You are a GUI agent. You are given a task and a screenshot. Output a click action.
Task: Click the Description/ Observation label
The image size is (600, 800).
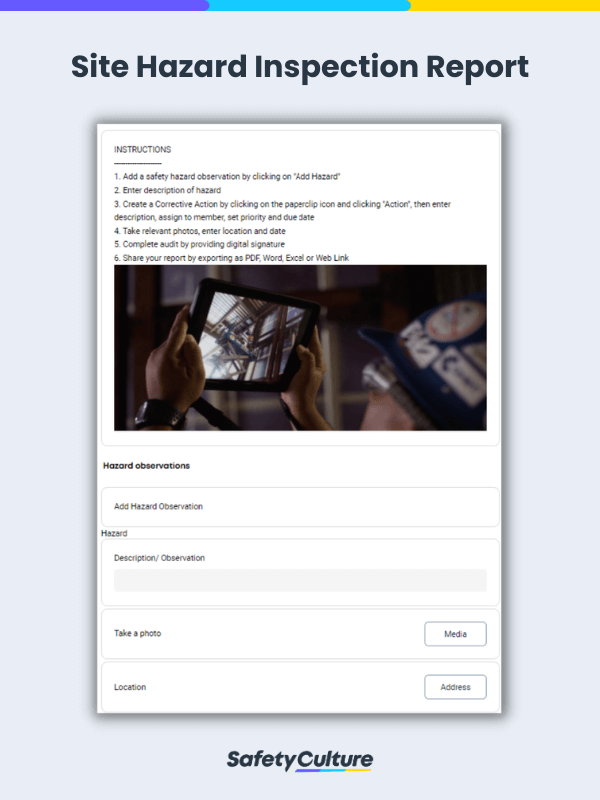(160, 558)
